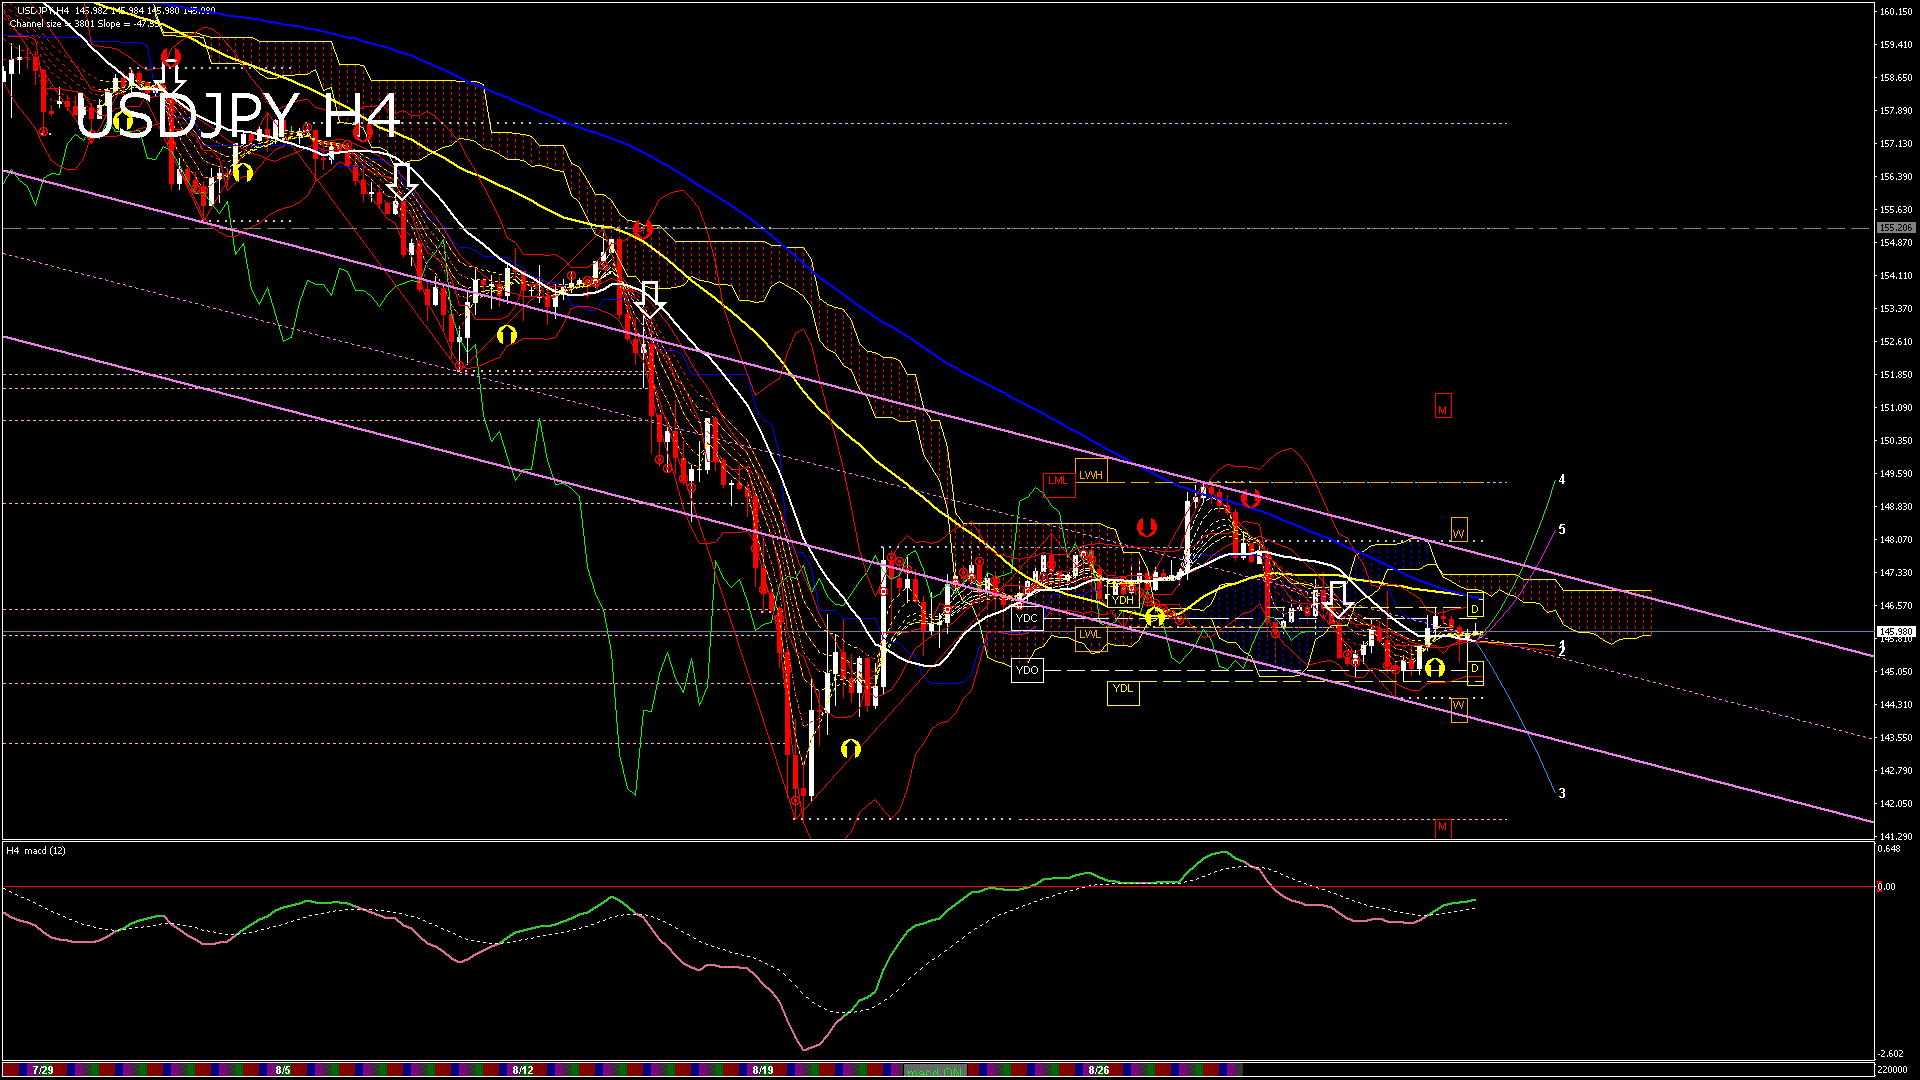Click projection label 3 on blue curve

(x=1562, y=794)
